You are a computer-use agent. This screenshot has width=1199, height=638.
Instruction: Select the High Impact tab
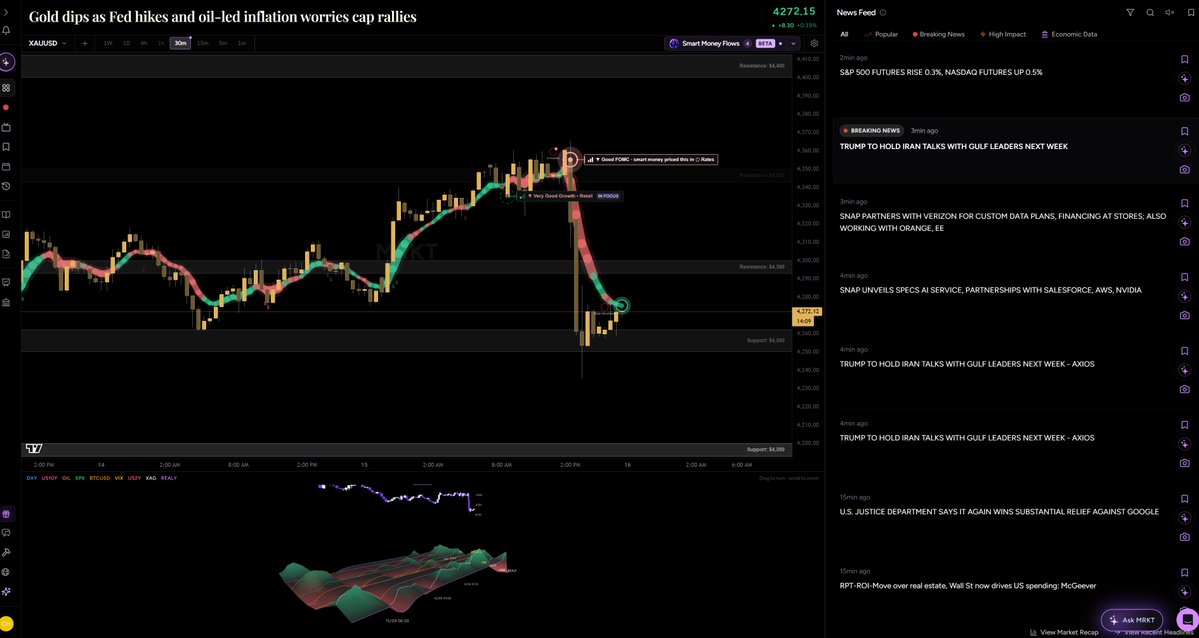point(1002,34)
